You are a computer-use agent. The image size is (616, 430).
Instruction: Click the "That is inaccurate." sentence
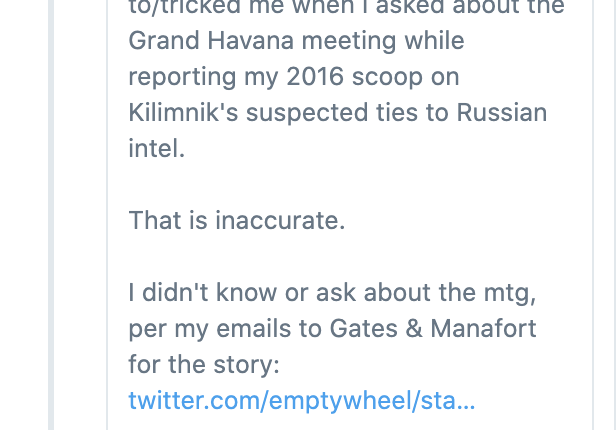pyautogui.click(x=237, y=220)
